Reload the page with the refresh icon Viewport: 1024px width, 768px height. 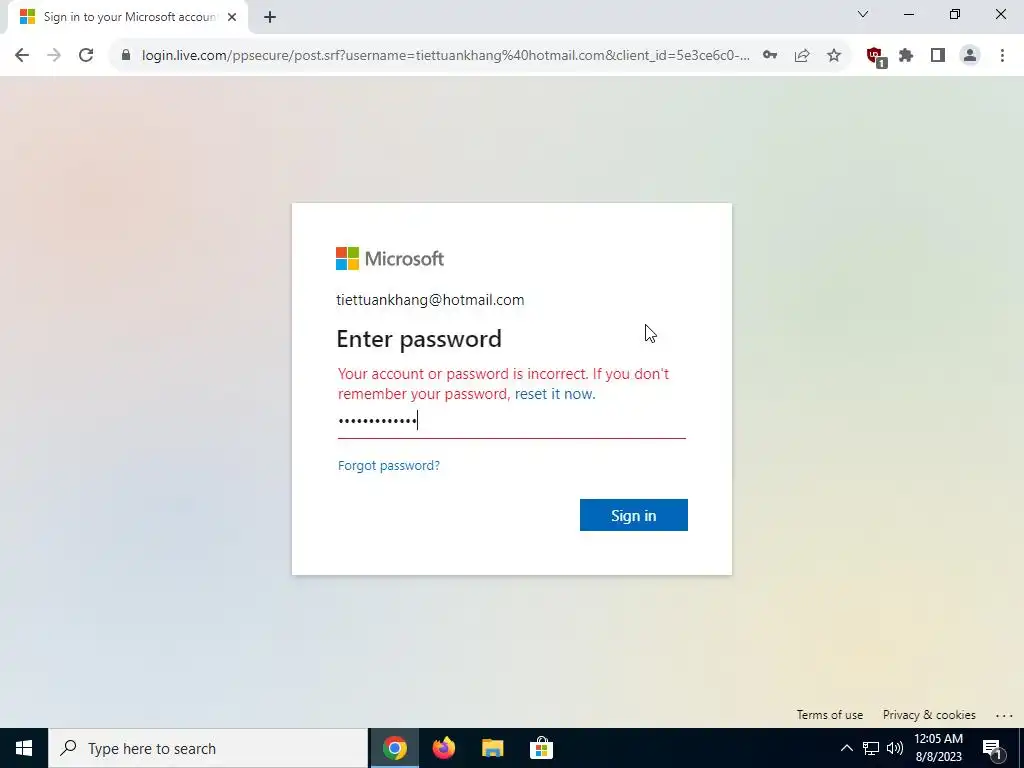[86, 56]
